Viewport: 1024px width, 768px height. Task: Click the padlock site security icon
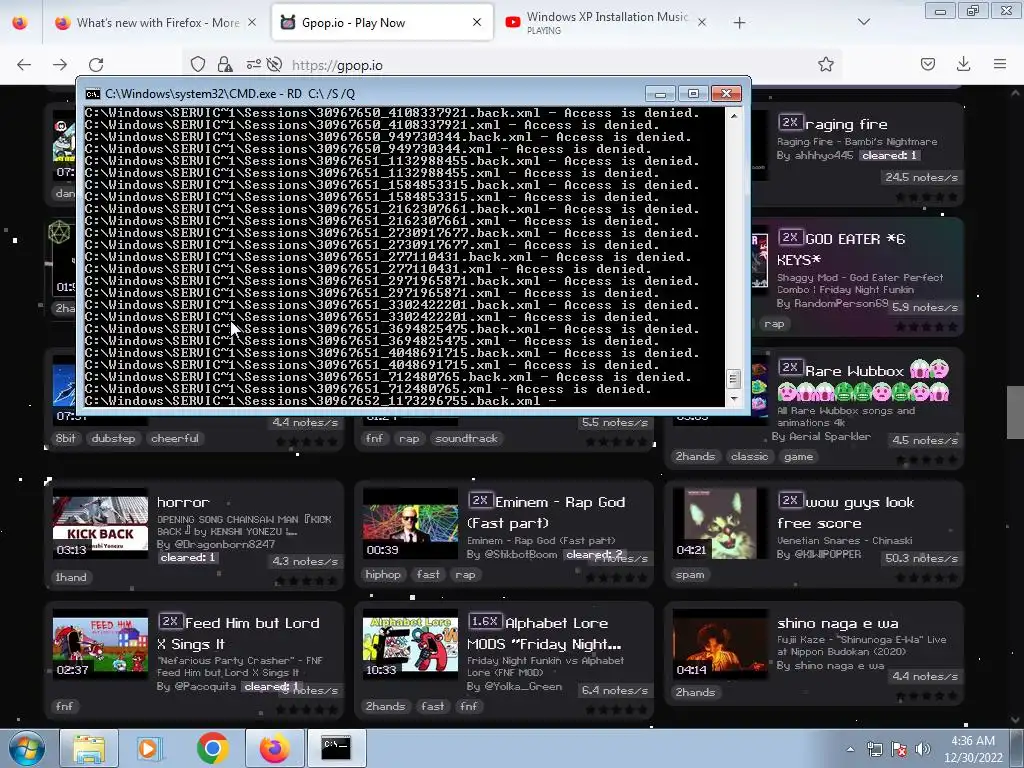tap(225, 64)
